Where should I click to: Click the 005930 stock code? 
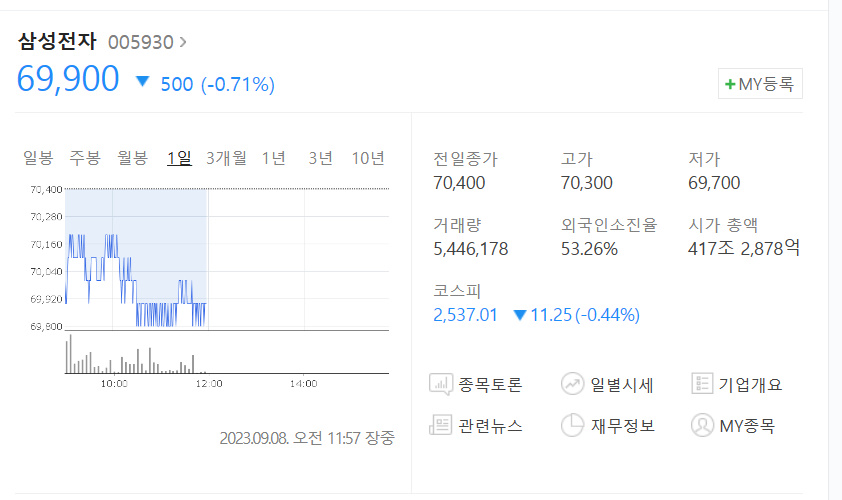pyautogui.click(x=141, y=42)
